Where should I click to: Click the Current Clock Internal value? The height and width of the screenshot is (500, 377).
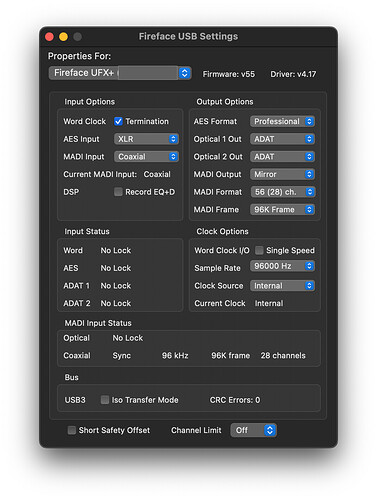269,303
